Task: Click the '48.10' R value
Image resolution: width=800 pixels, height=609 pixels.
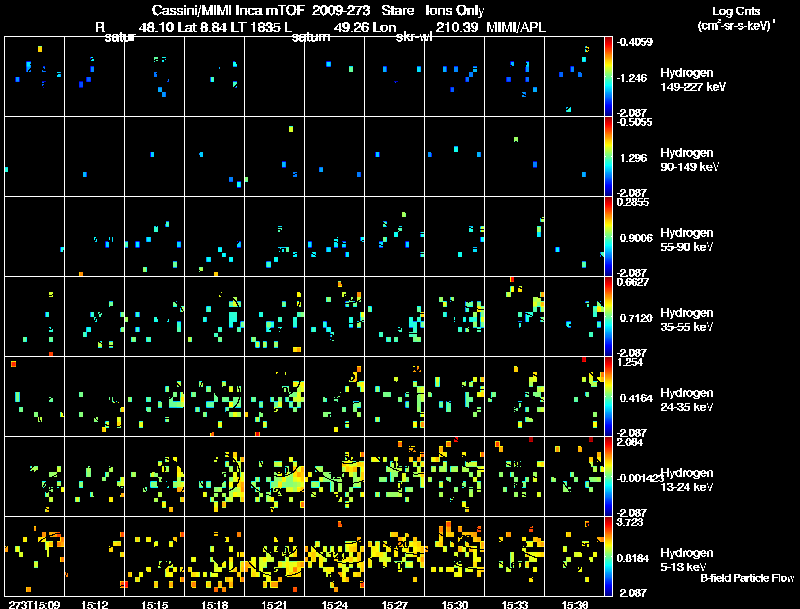Action: [x=156, y=28]
